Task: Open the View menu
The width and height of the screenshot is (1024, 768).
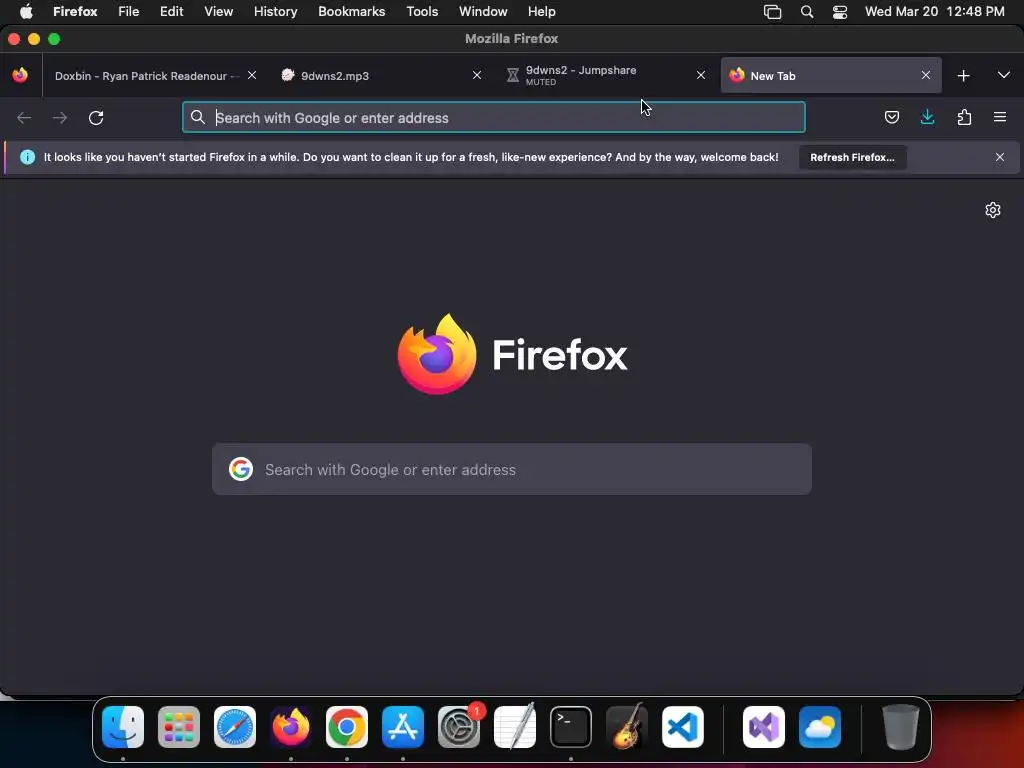Action: click(x=218, y=11)
